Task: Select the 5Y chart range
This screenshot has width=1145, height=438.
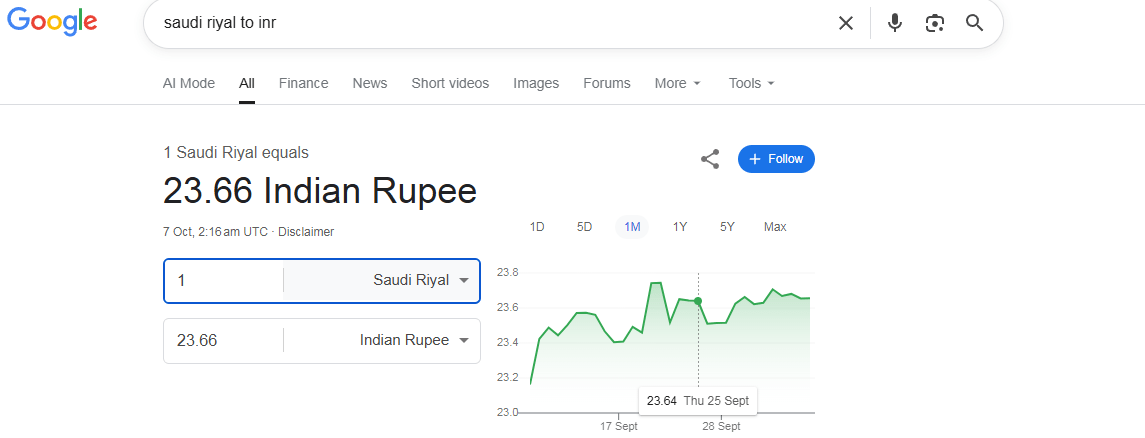Action: (x=727, y=227)
